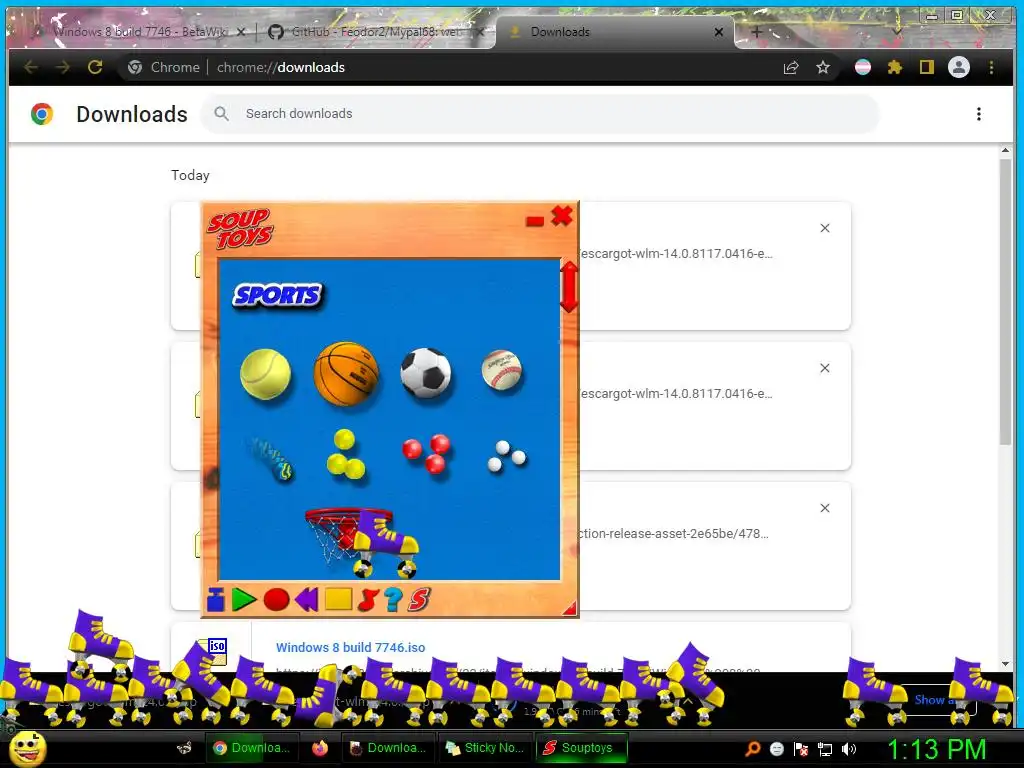The height and width of the screenshot is (768, 1024).
Task: Pick the basketball toy in Souptoys
Action: tap(346, 373)
